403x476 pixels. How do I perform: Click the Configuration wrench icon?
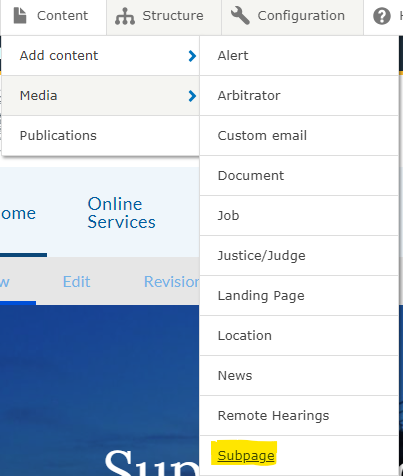[x=240, y=16]
